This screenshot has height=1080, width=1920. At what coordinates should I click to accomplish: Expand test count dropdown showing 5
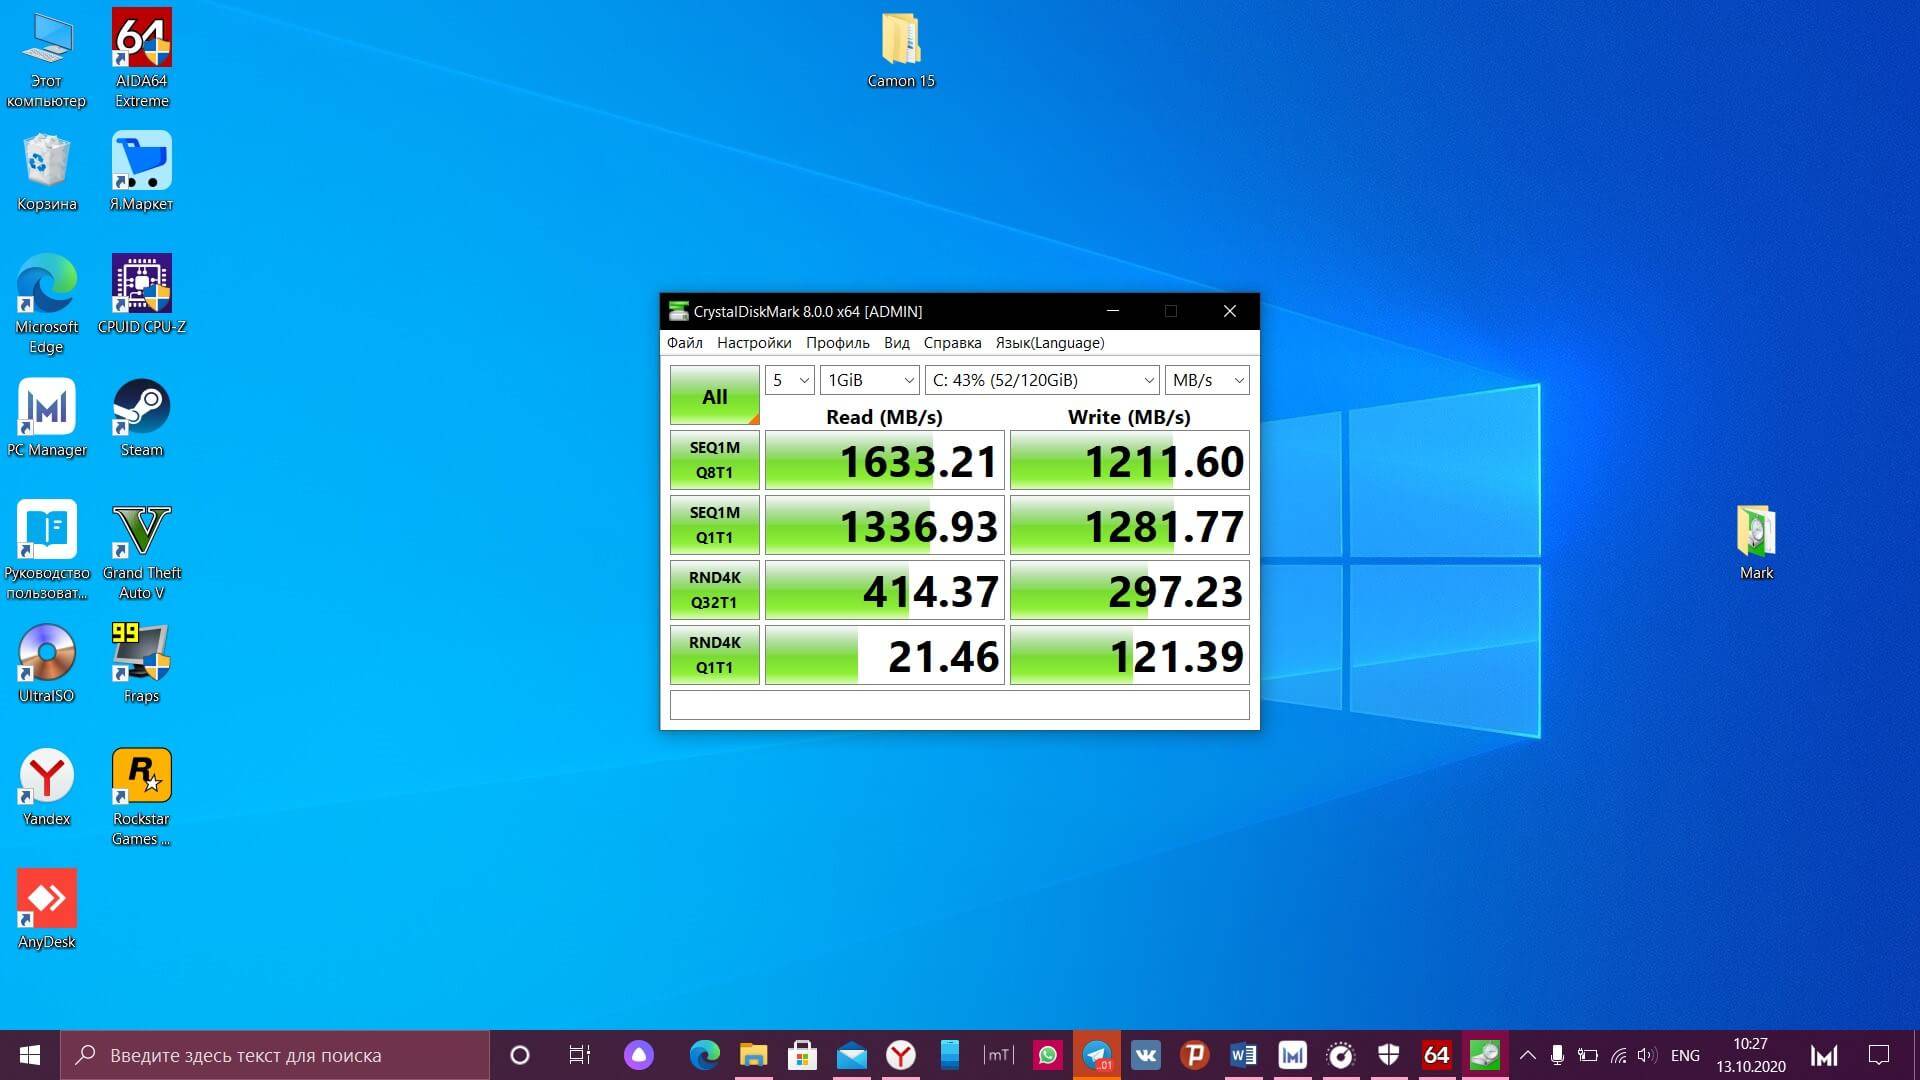(x=789, y=380)
